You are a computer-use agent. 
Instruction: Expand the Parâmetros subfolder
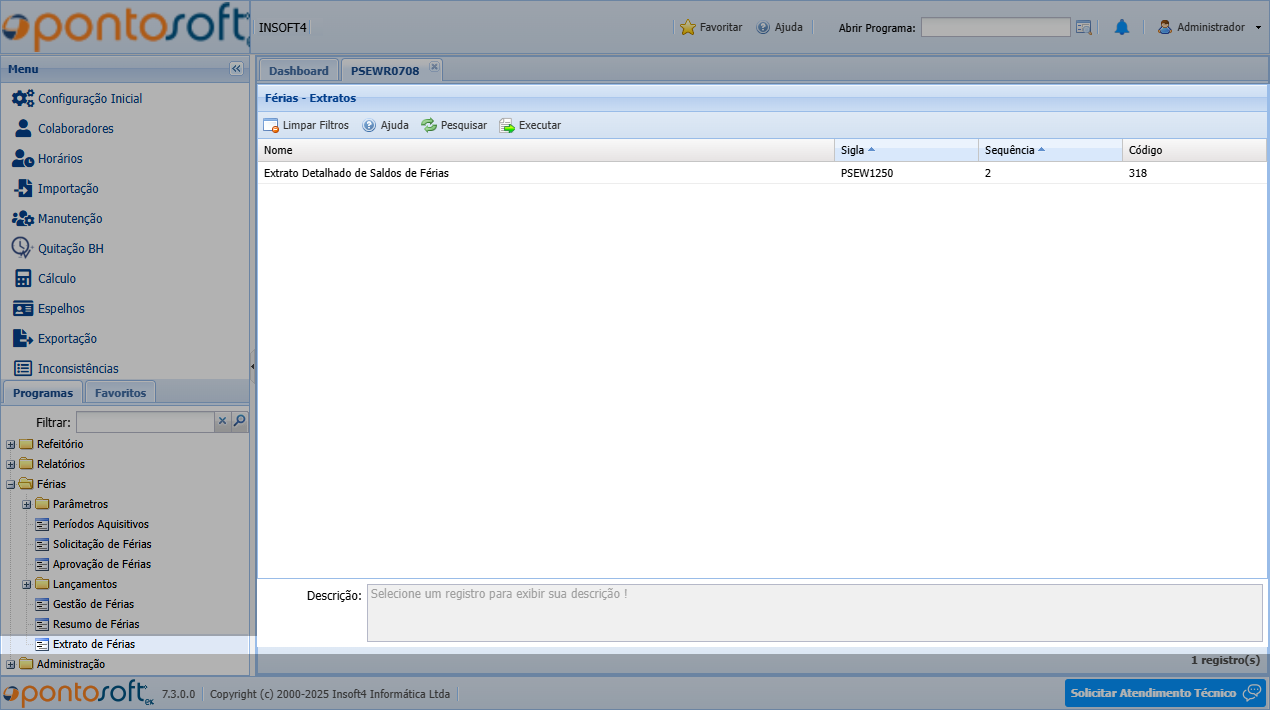[27, 504]
